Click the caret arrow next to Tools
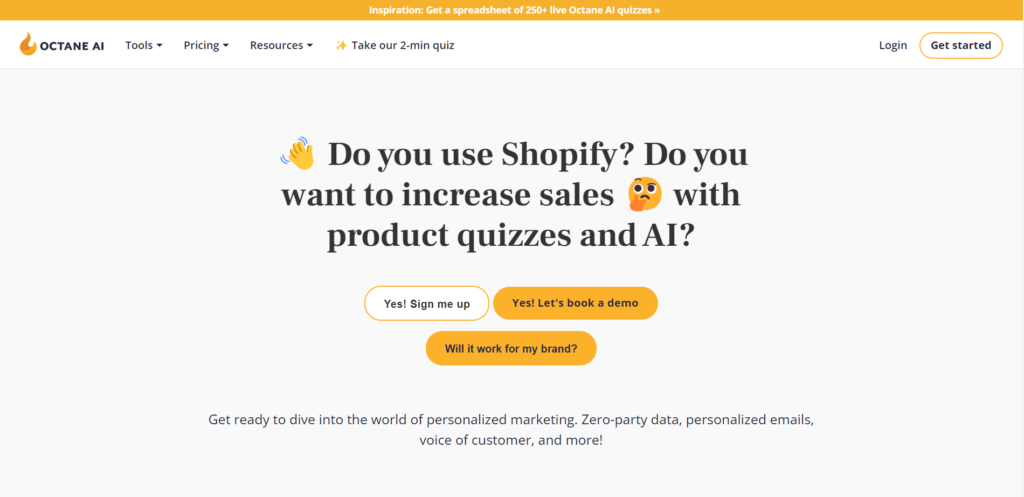 159,46
